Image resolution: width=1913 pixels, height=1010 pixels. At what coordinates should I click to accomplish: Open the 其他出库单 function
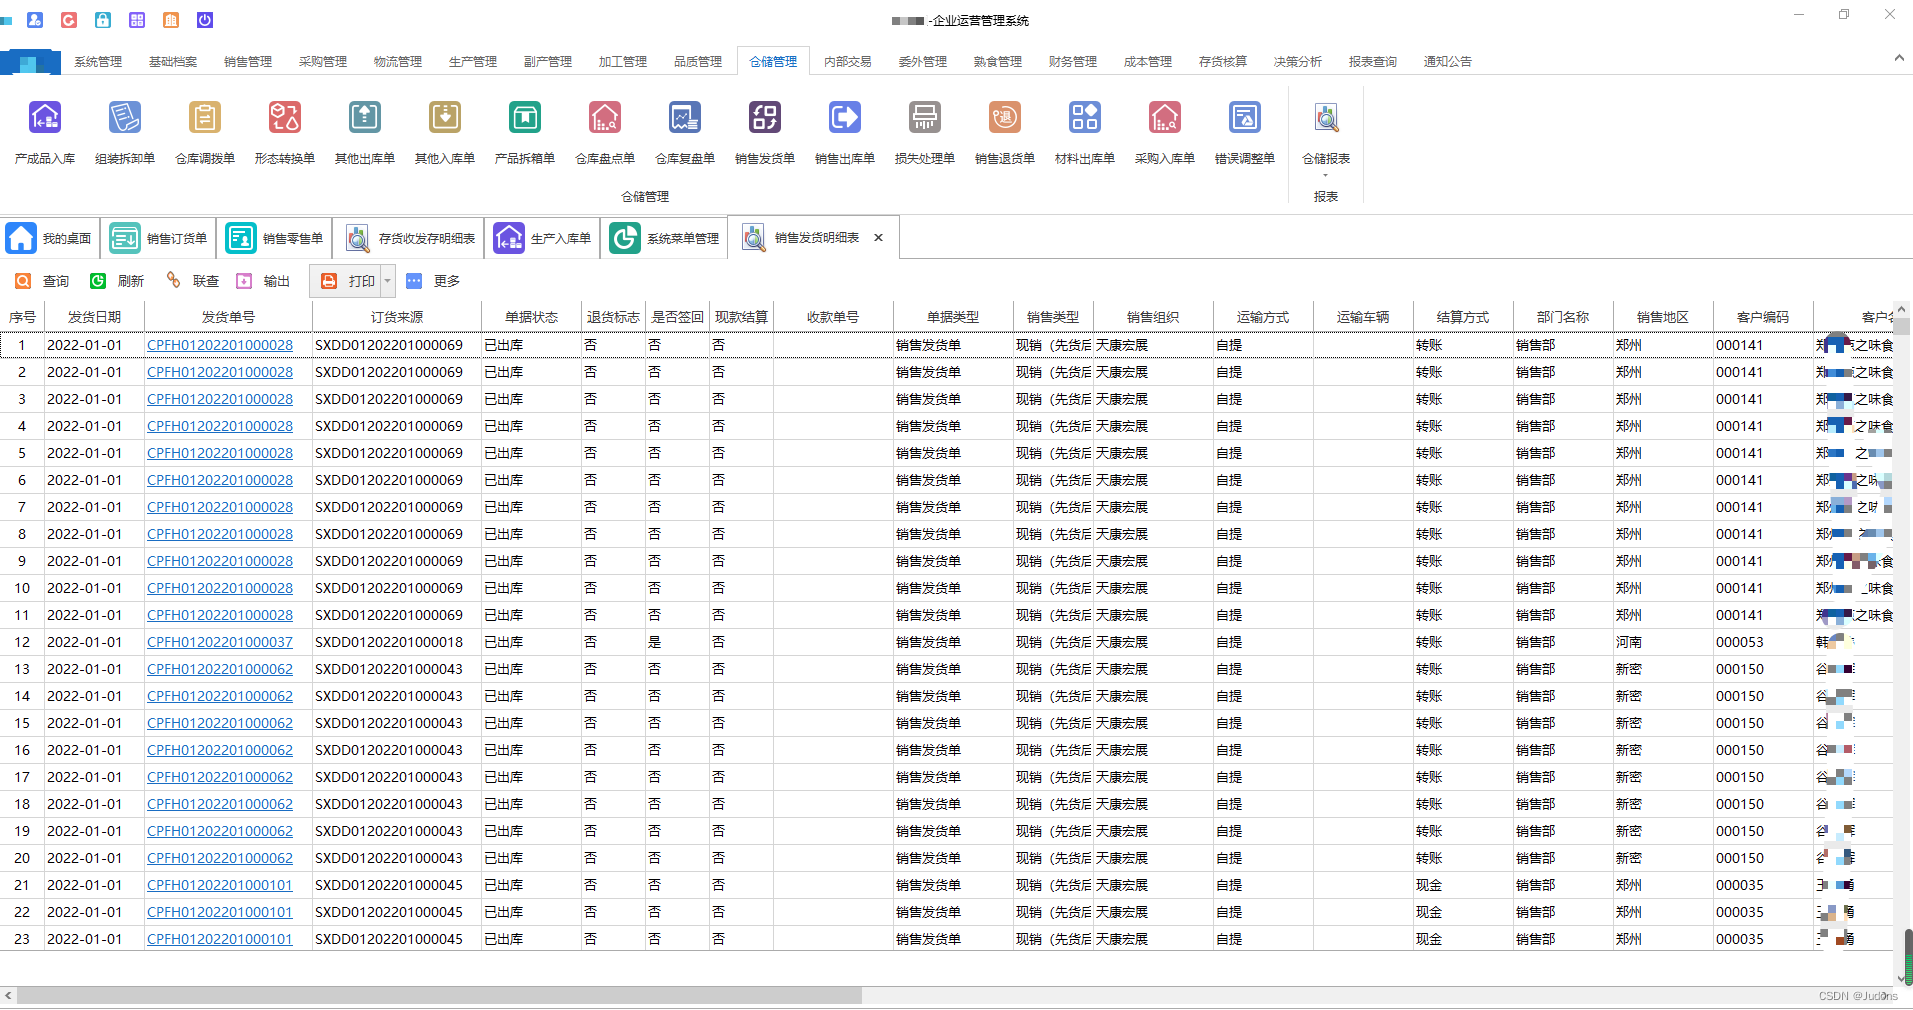pyautogui.click(x=364, y=130)
